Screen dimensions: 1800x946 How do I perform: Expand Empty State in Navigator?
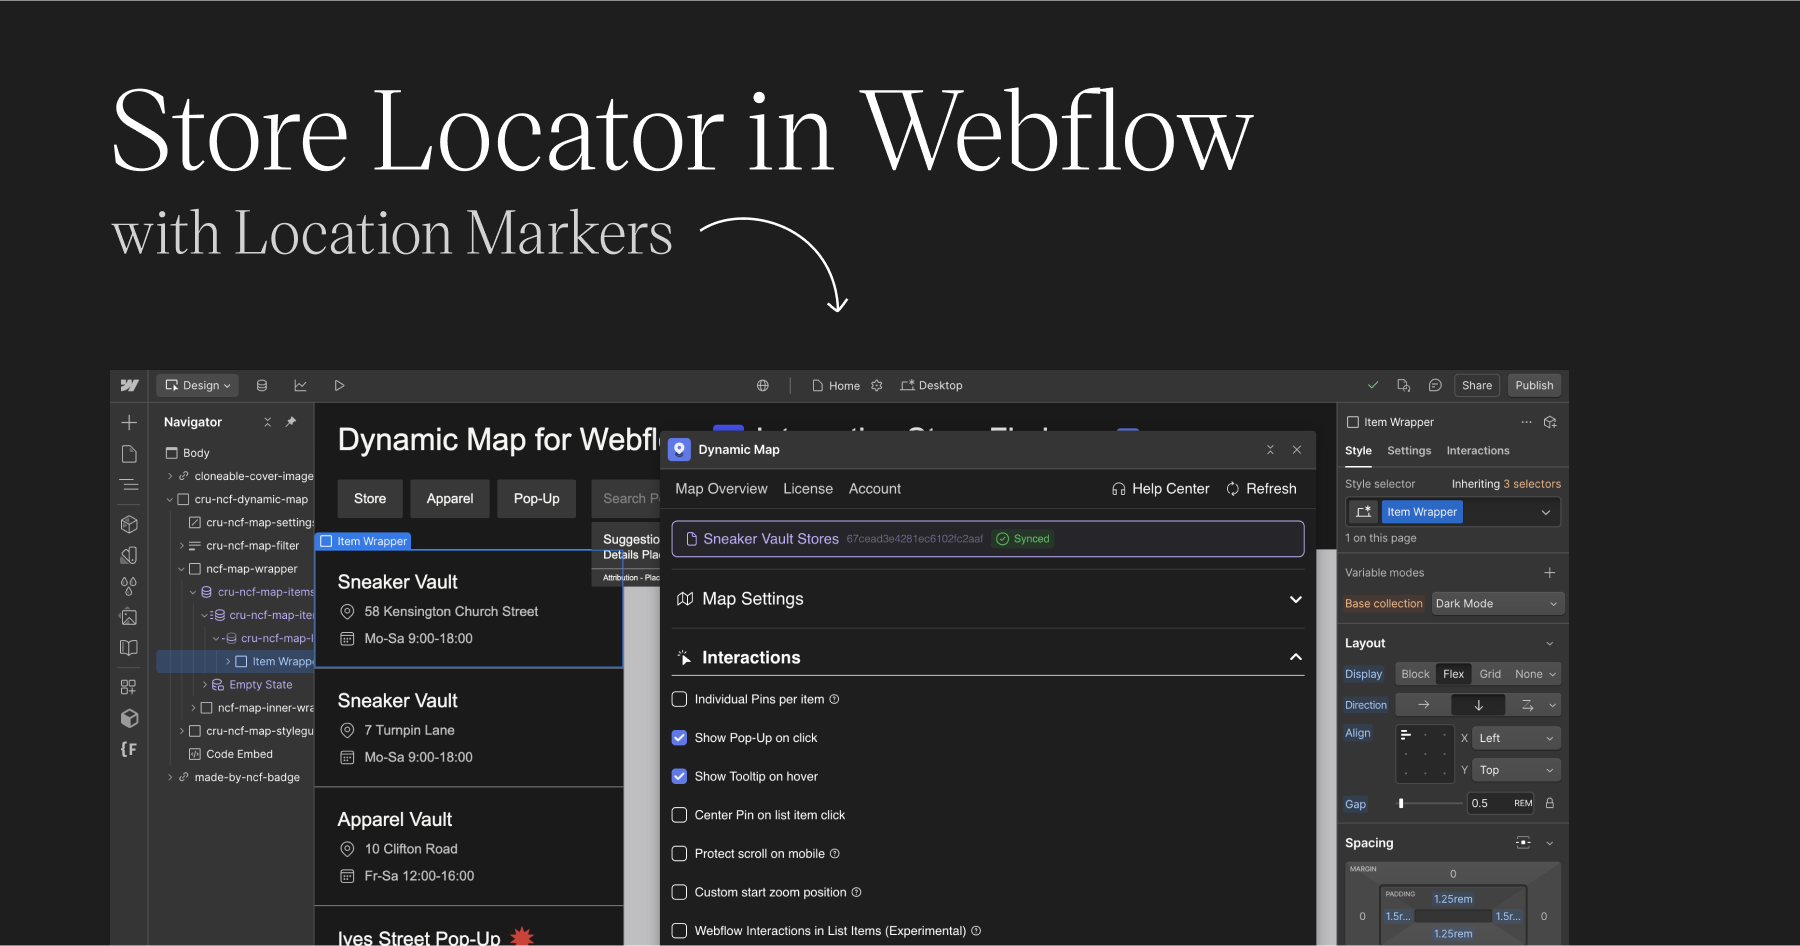tap(205, 685)
